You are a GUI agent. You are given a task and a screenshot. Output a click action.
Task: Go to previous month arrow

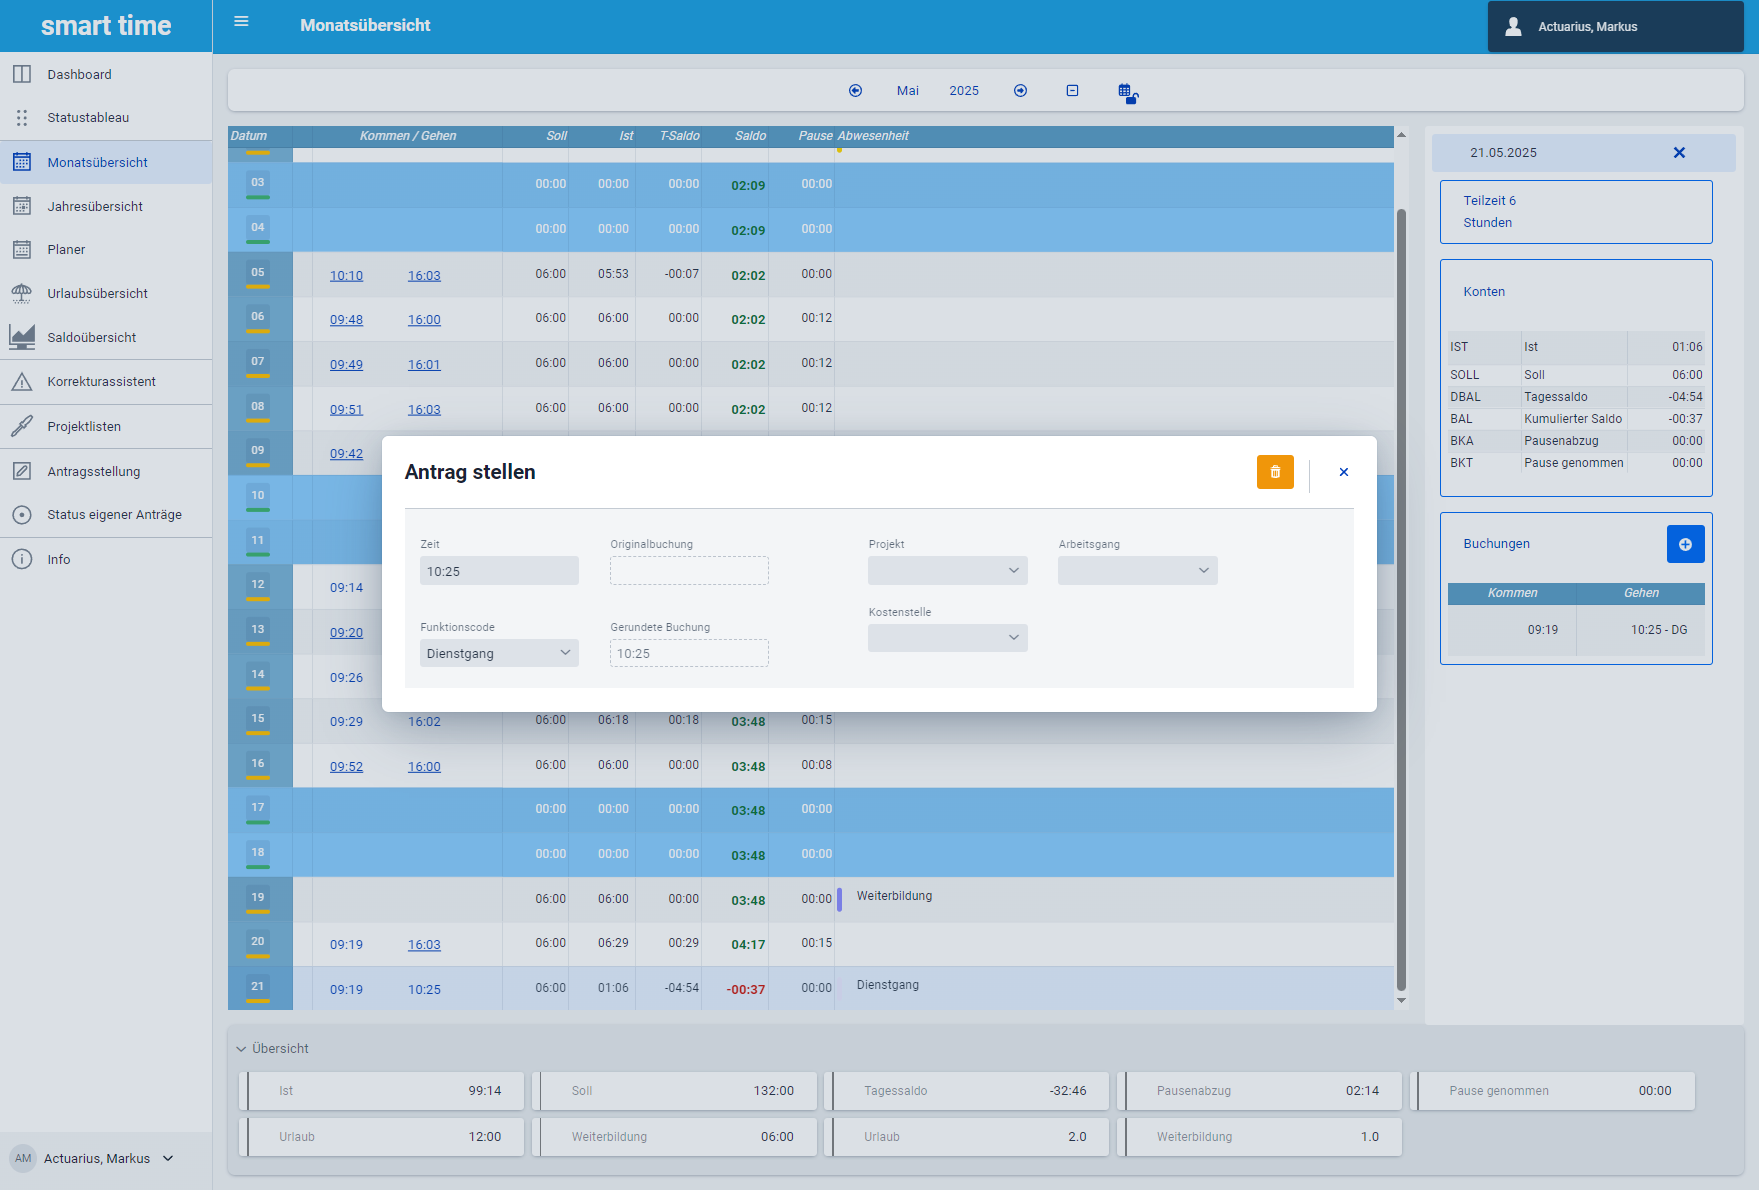click(x=855, y=91)
